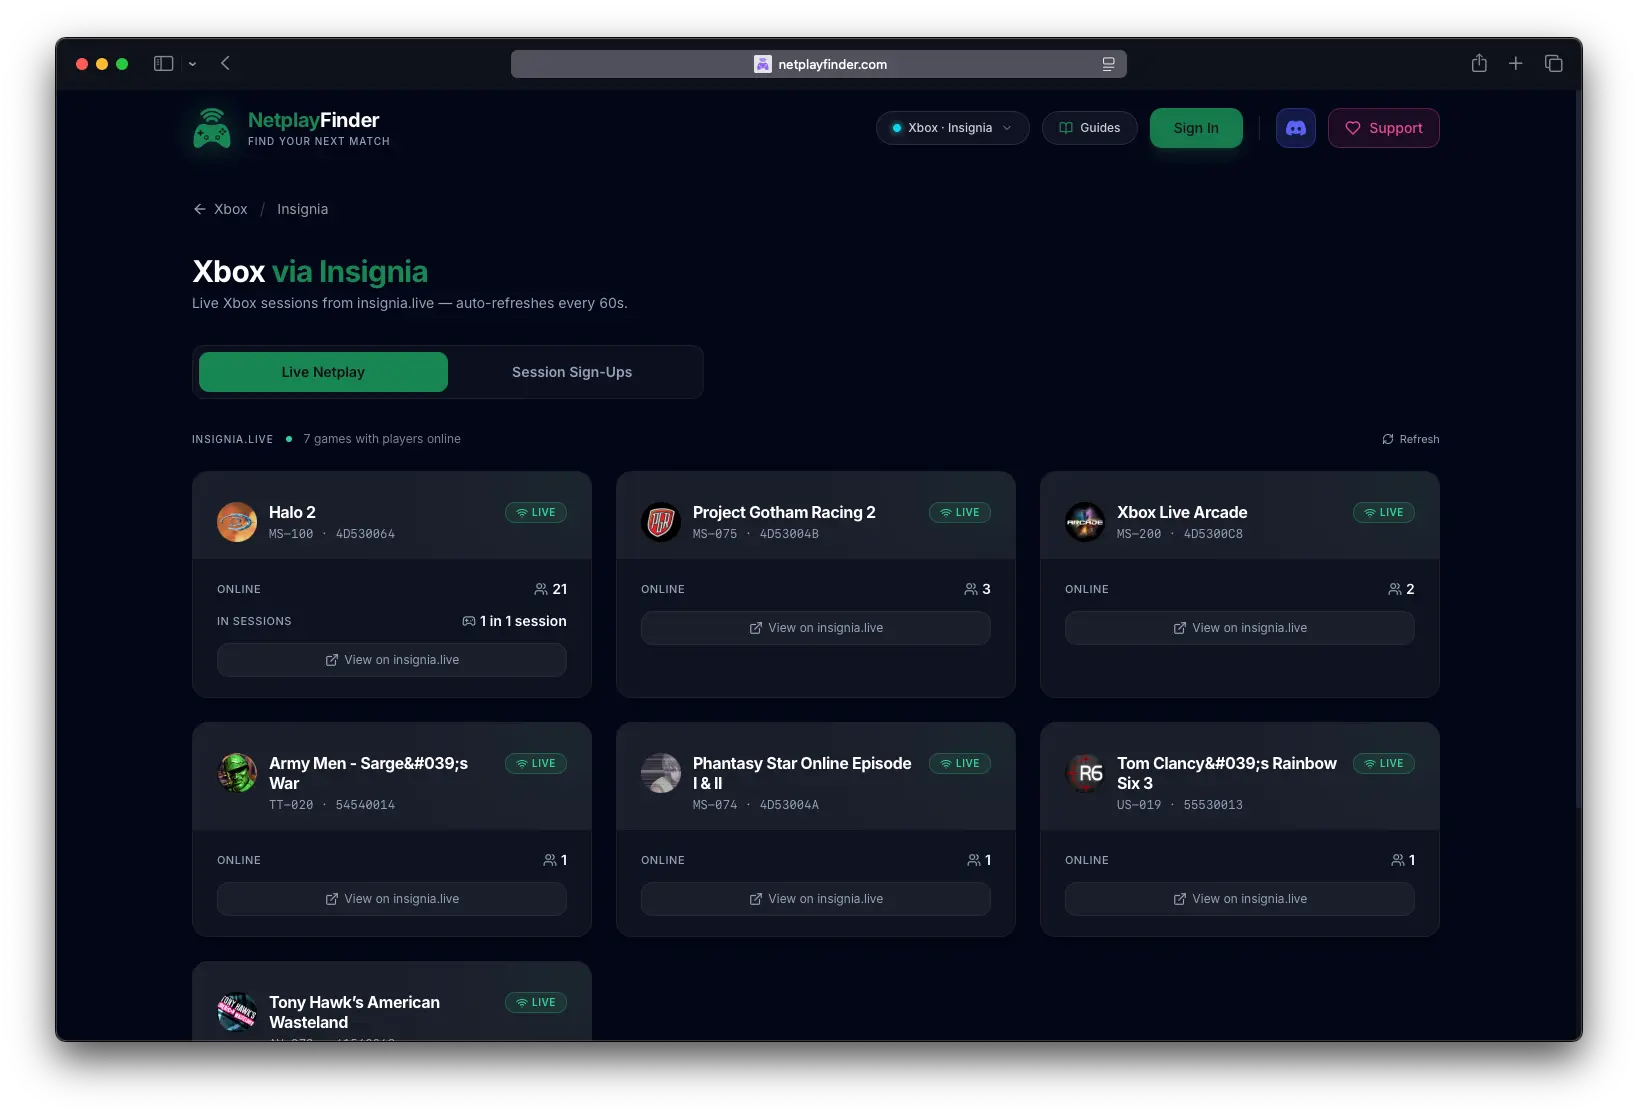Click "7 games with players online" text

tap(382, 439)
